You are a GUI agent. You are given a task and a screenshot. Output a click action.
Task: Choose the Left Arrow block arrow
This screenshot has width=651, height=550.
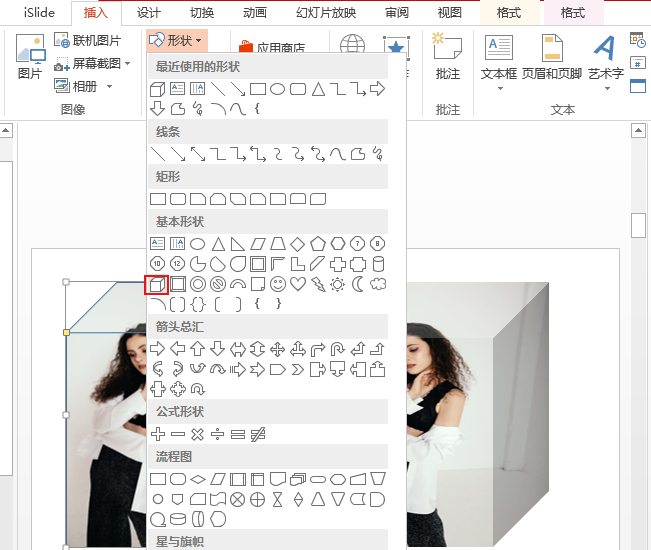point(177,349)
